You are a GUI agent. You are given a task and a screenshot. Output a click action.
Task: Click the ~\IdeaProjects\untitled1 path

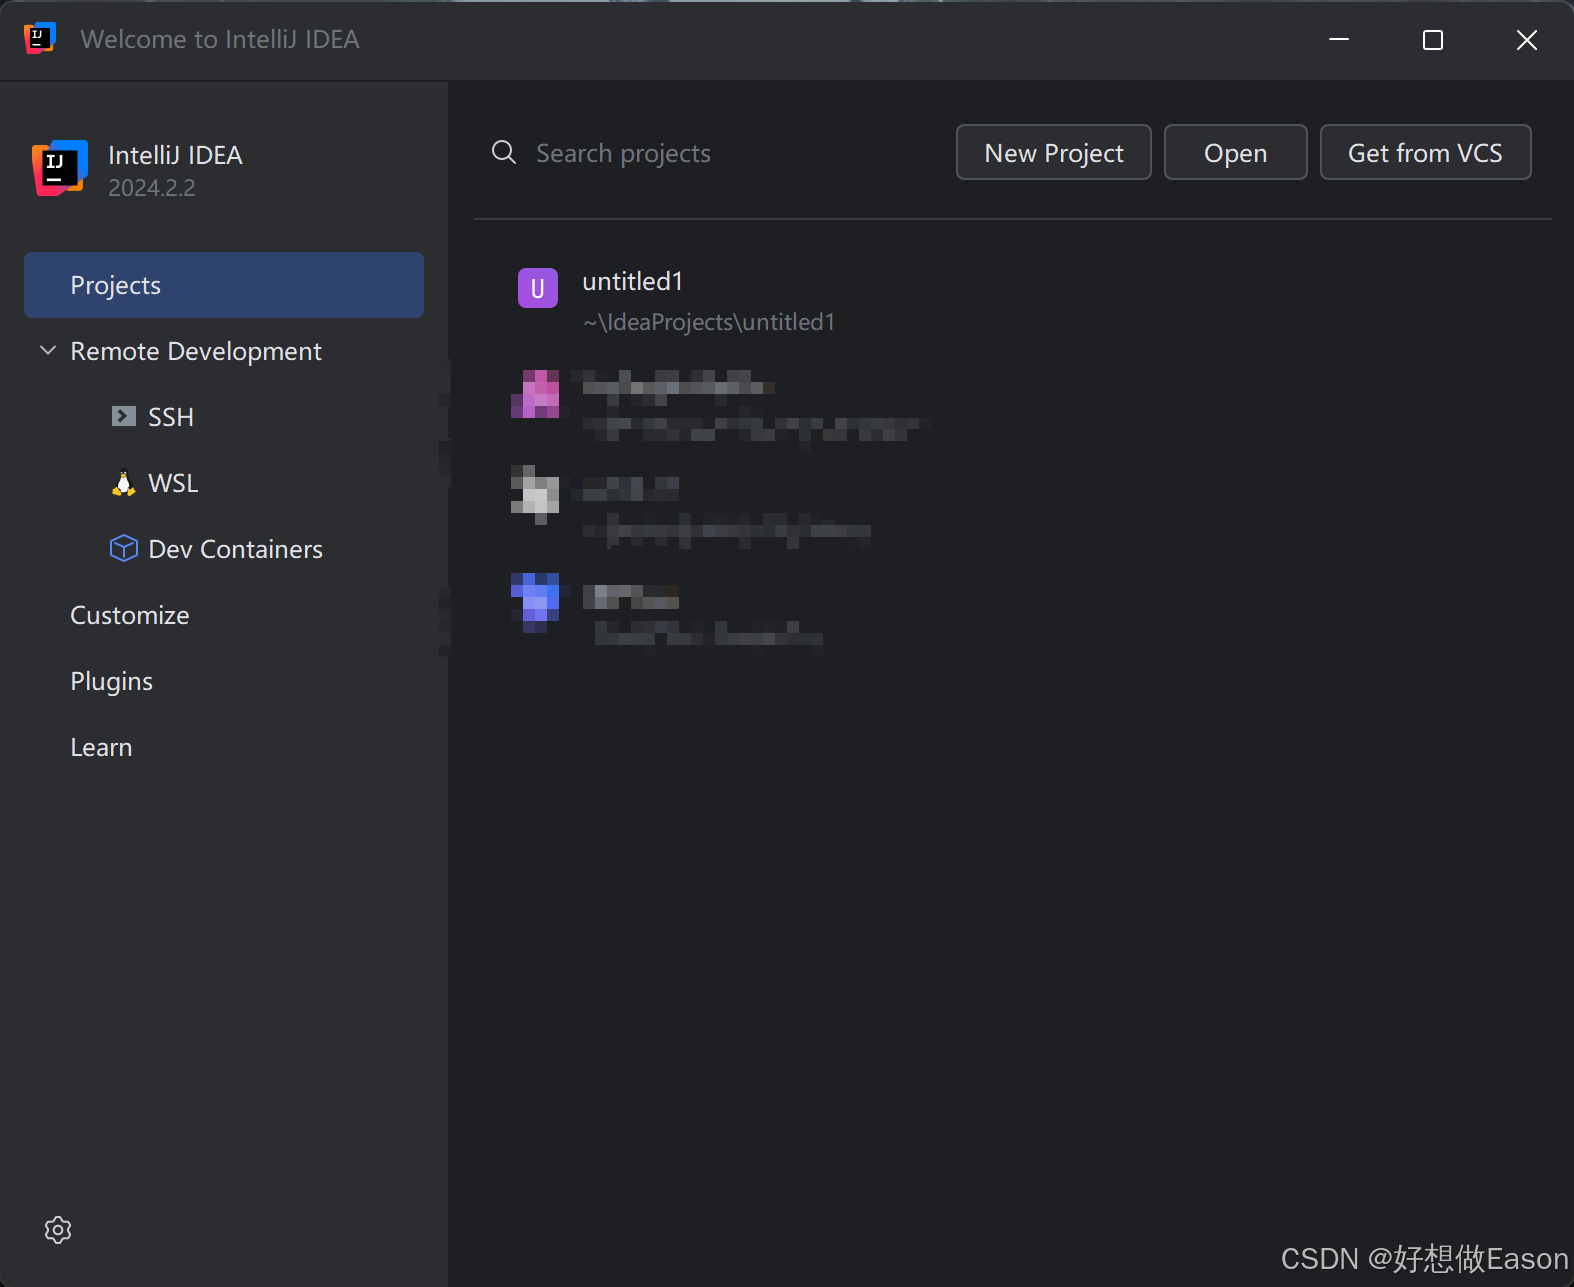709,322
